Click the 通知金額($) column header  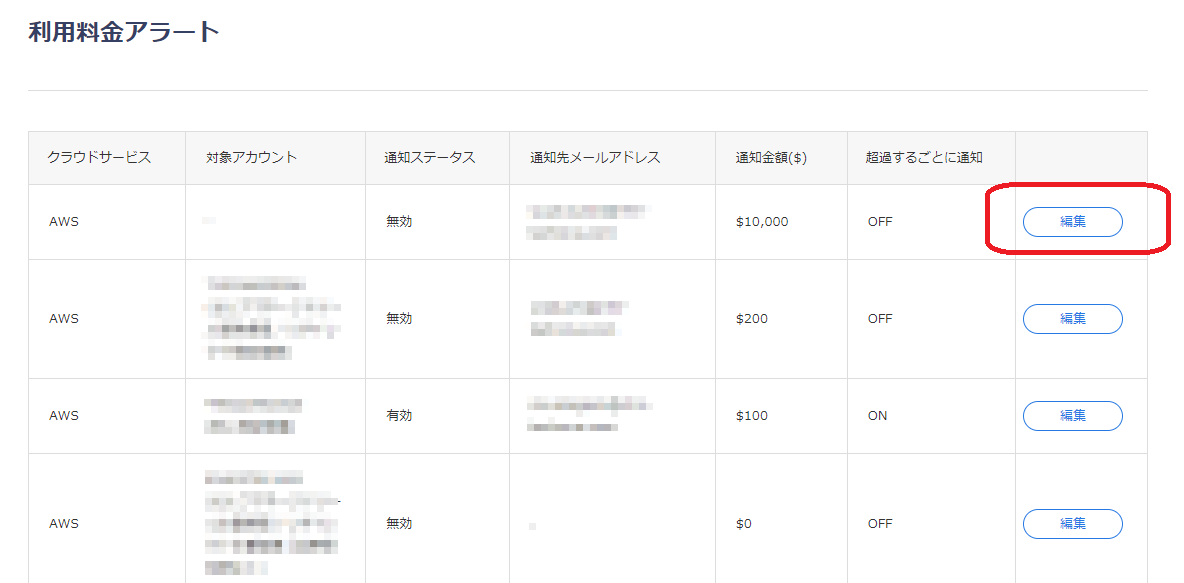[x=771, y=157]
